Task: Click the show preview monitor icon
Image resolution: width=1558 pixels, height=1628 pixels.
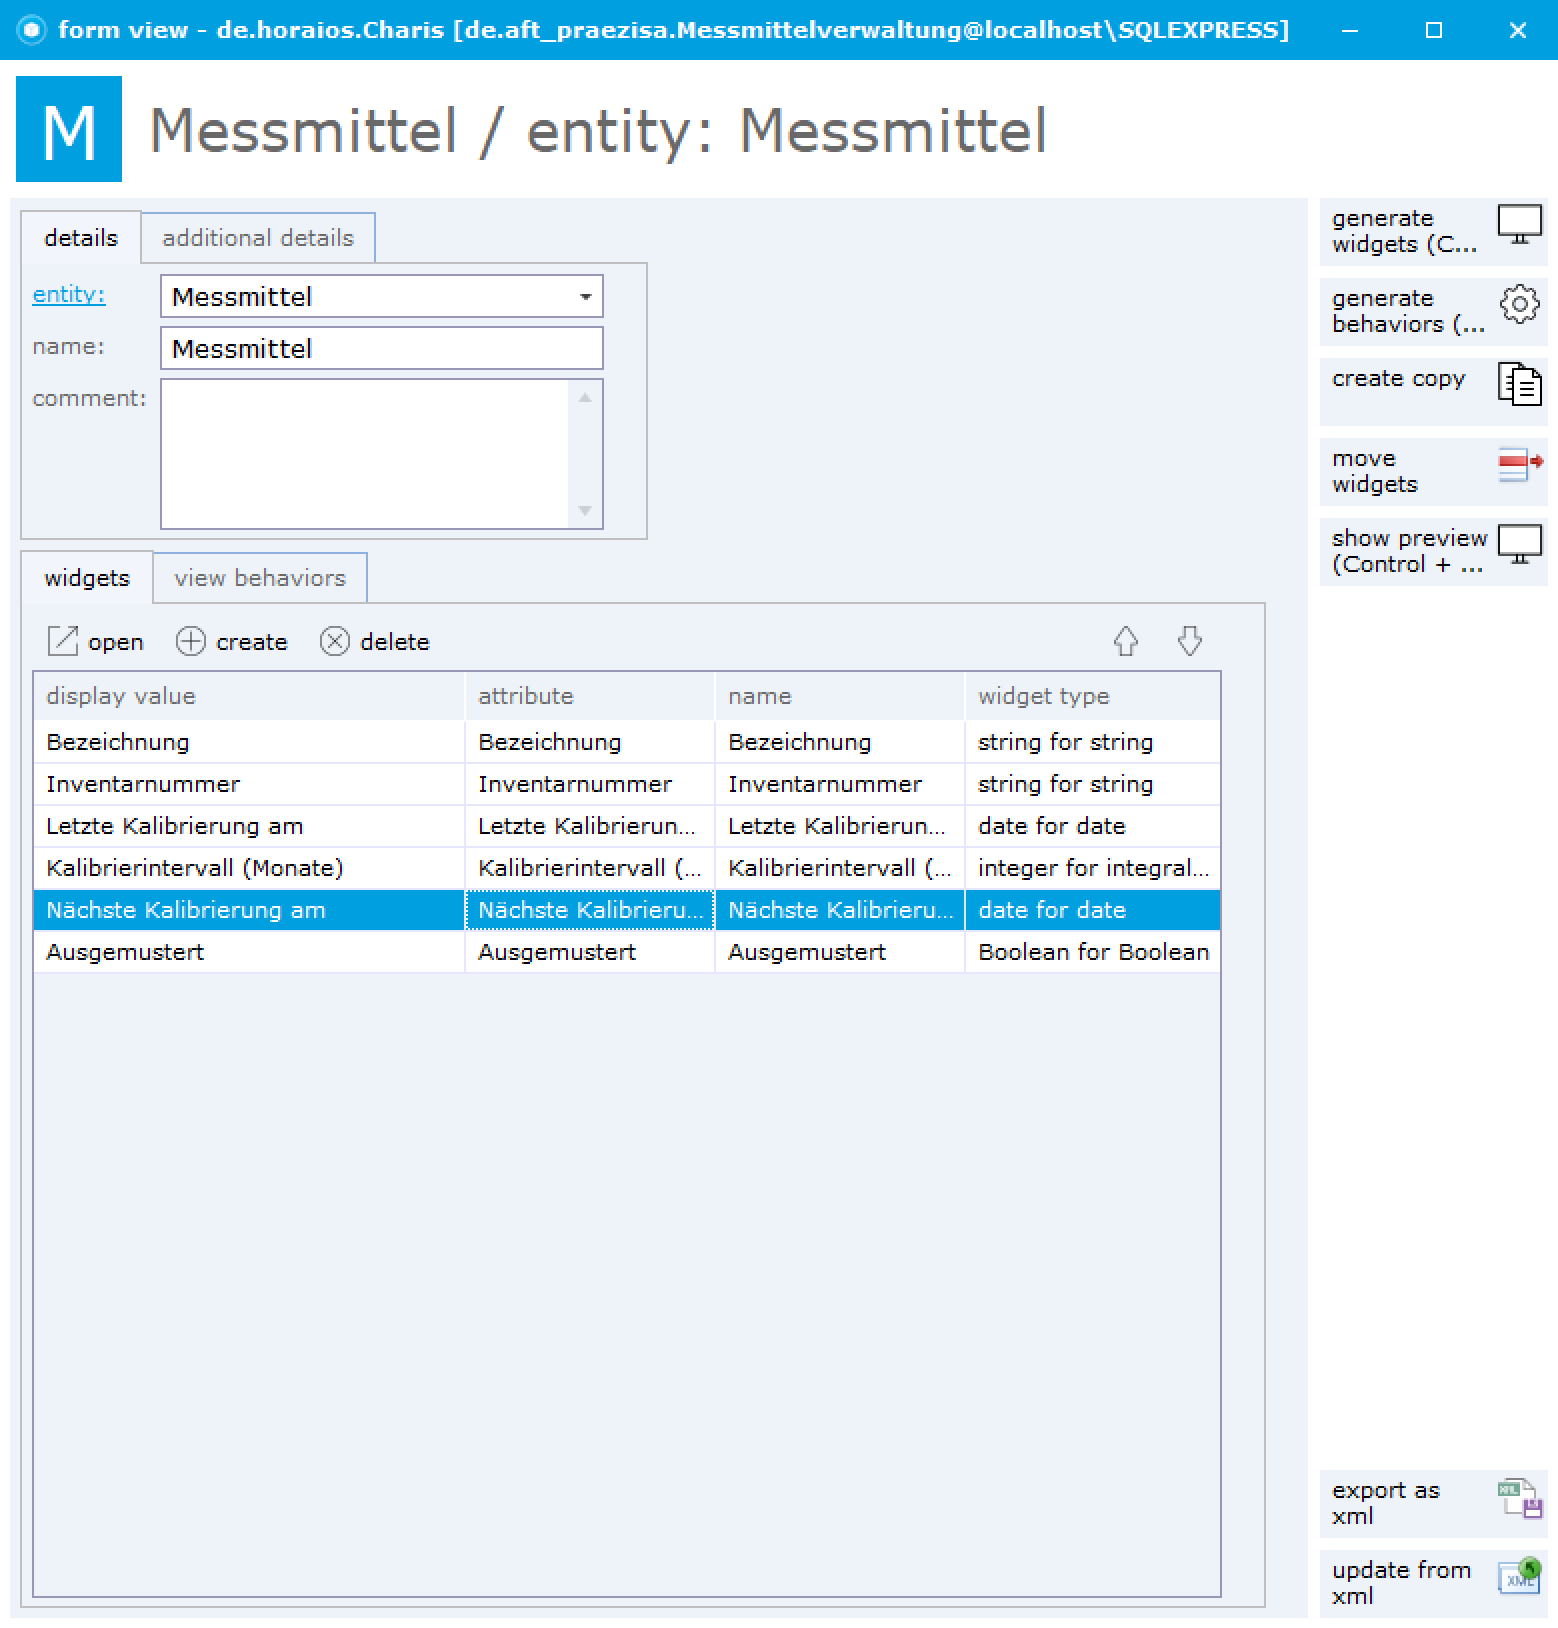Action: pos(1519,544)
